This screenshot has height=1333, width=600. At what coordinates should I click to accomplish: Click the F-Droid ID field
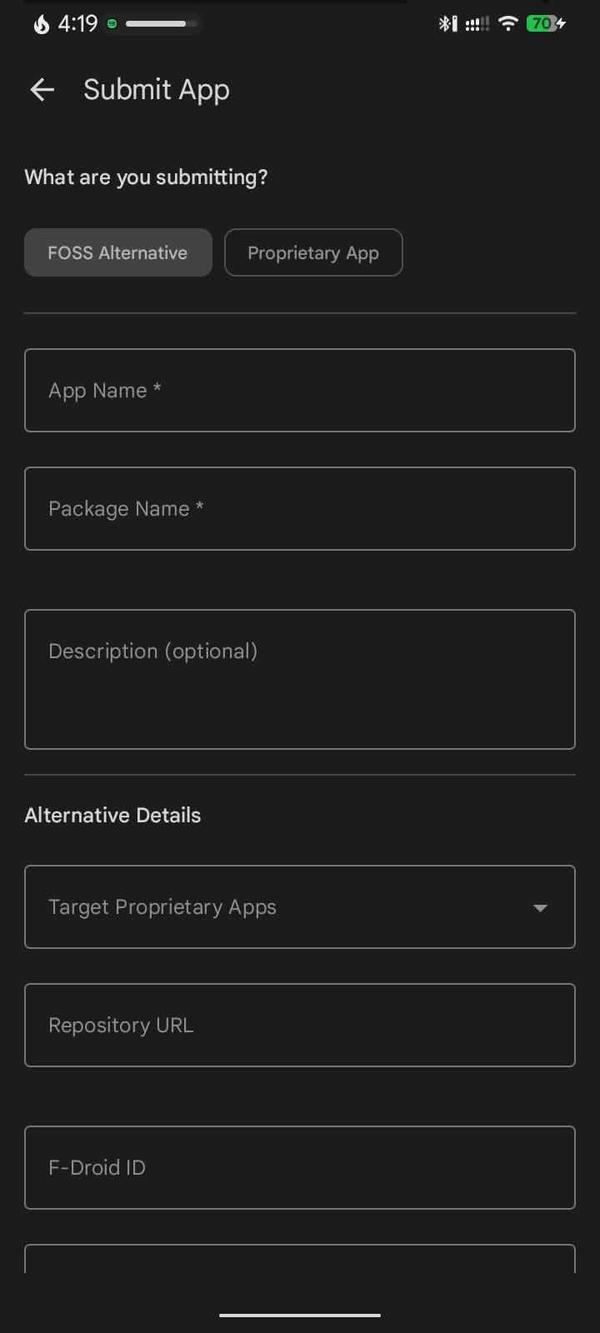click(x=300, y=1167)
